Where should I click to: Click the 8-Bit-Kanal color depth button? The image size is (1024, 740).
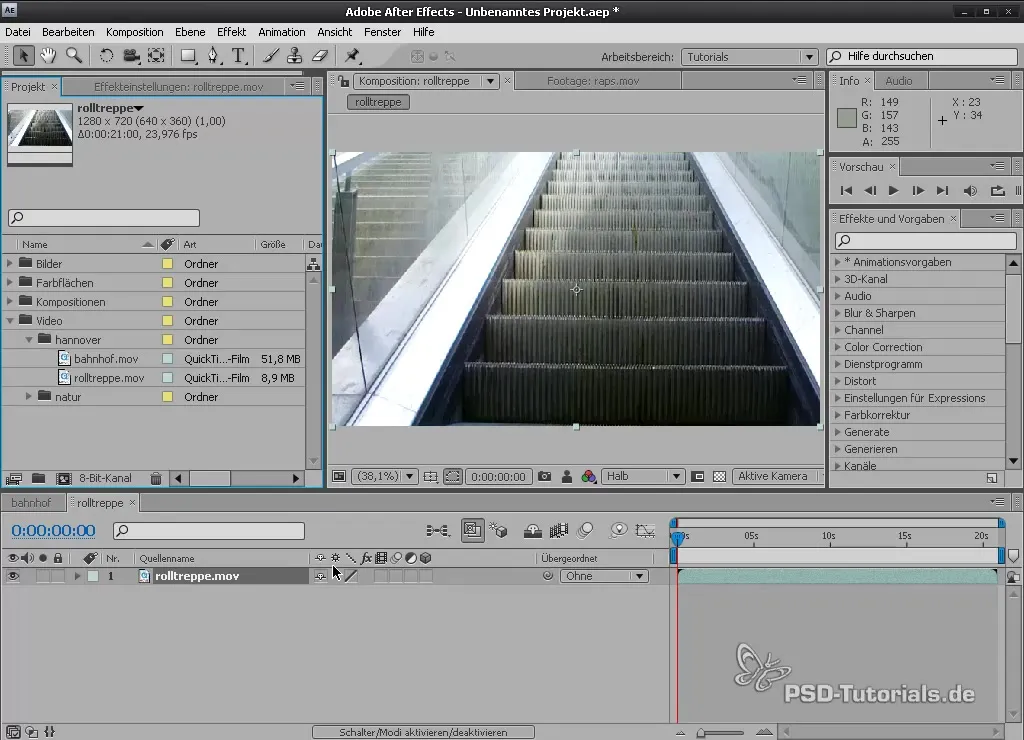[x=105, y=479]
